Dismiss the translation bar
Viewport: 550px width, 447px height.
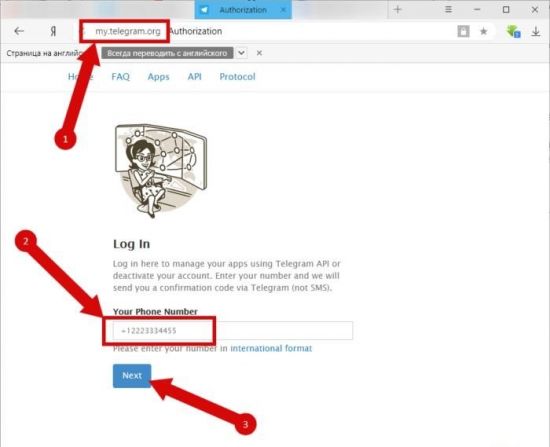tap(259, 53)
